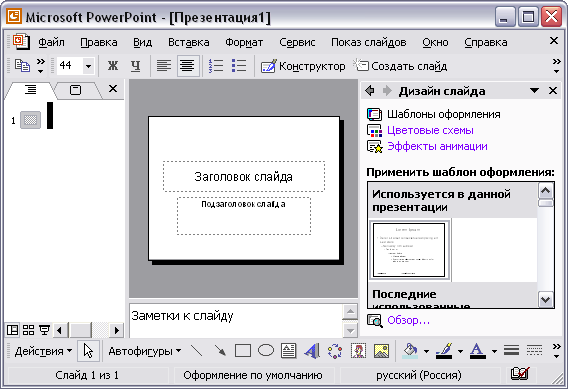Open the Конструктор design pane
This screenshot has height=389, width=568.
coord(303,66)
